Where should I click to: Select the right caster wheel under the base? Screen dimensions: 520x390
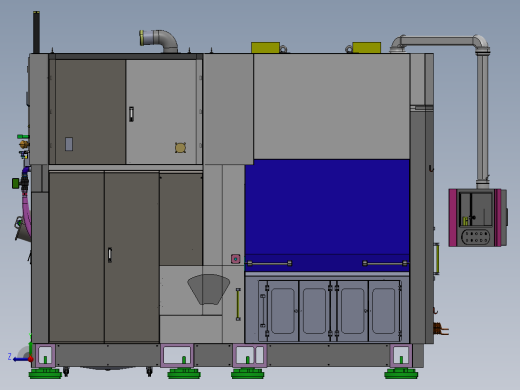click(x=149, y=372)
